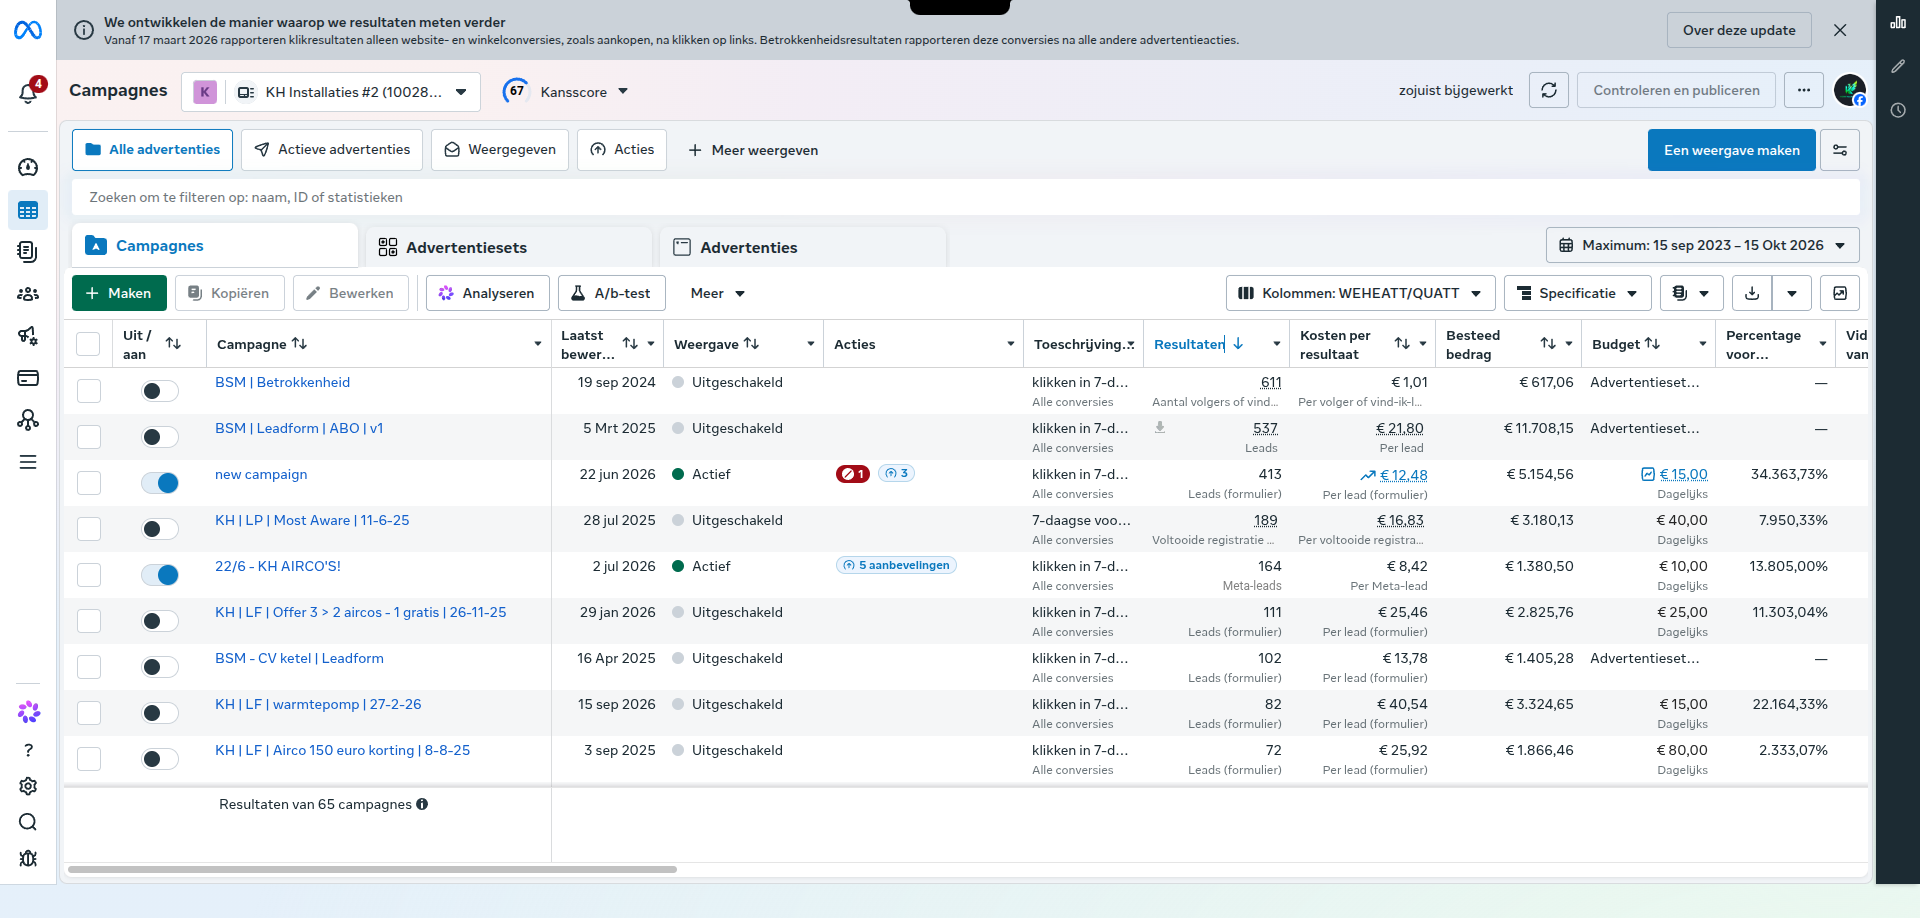1920x918 pixels.
Task: Open the notifications bell icon
Action: (28, 92)
